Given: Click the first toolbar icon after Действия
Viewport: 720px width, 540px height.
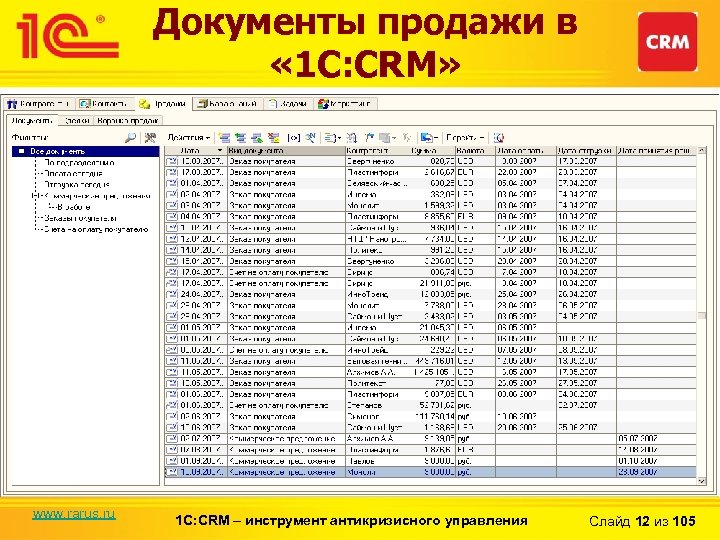Looking at the screenshot, I should [225, 137].
